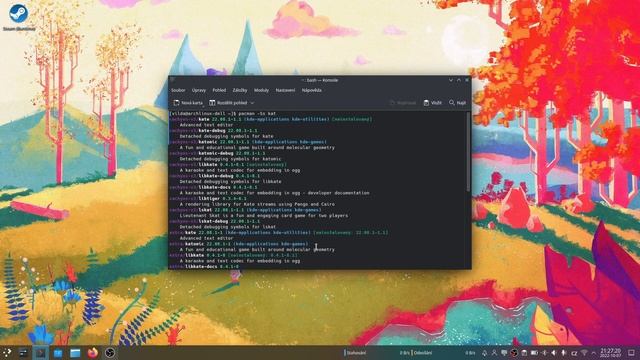
Task: Open the KDE application launcher
Action: [7, 353]
